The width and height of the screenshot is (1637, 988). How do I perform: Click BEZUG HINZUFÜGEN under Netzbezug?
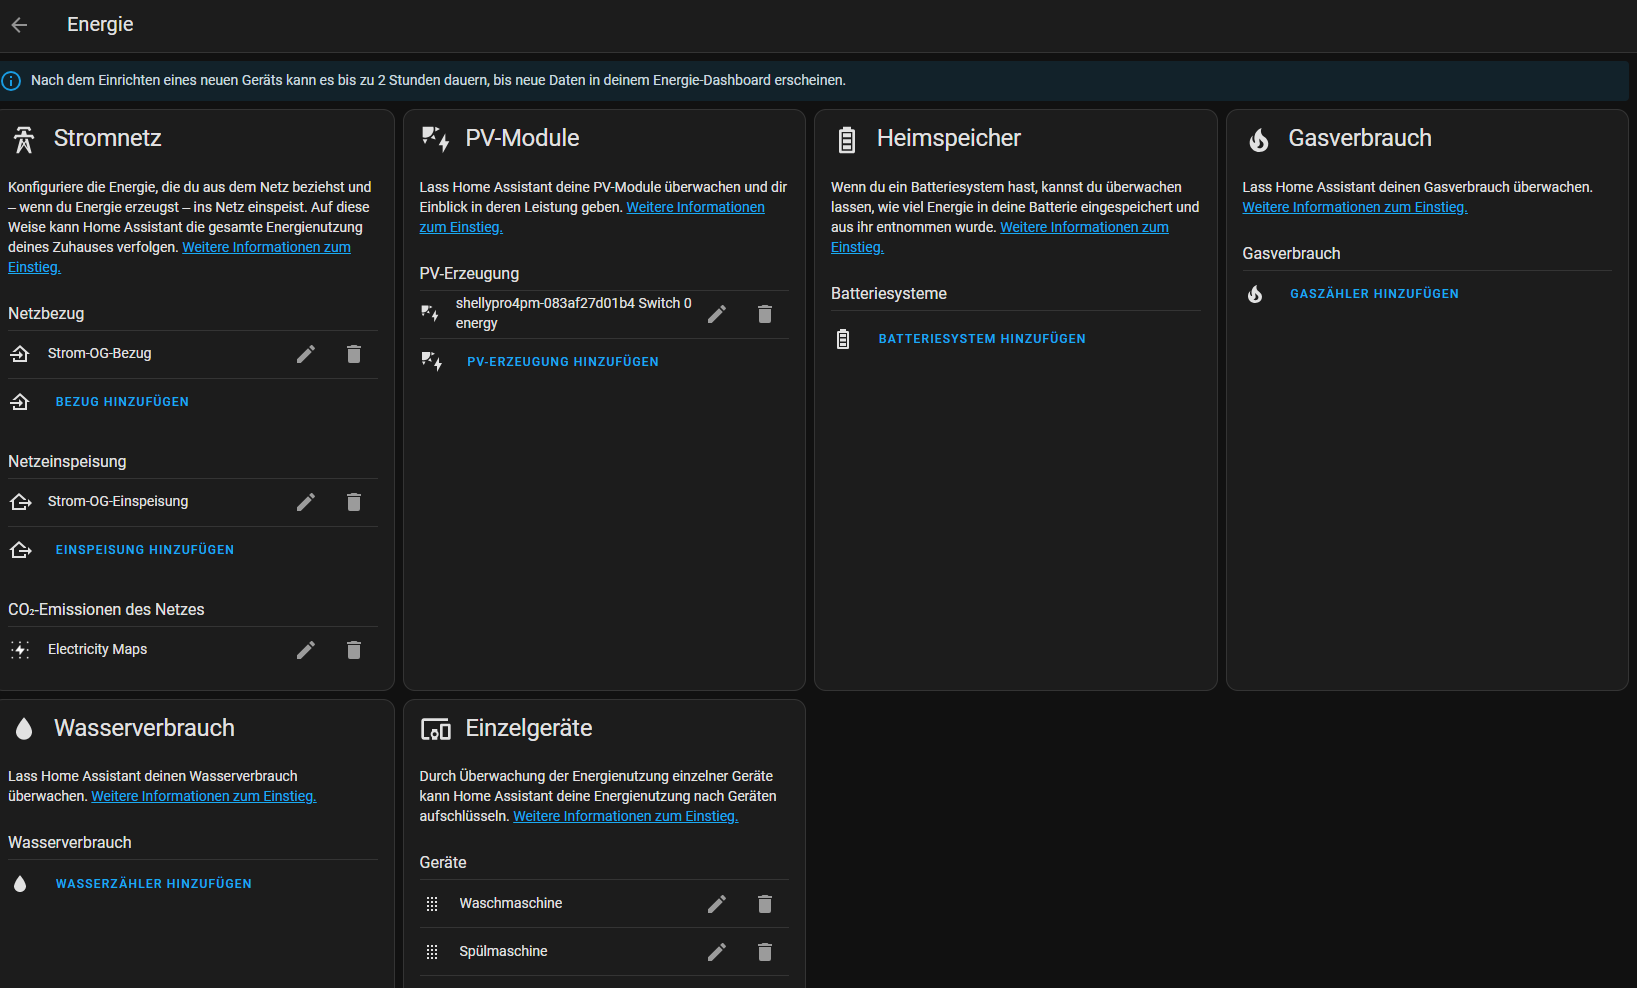pos(121,402)
